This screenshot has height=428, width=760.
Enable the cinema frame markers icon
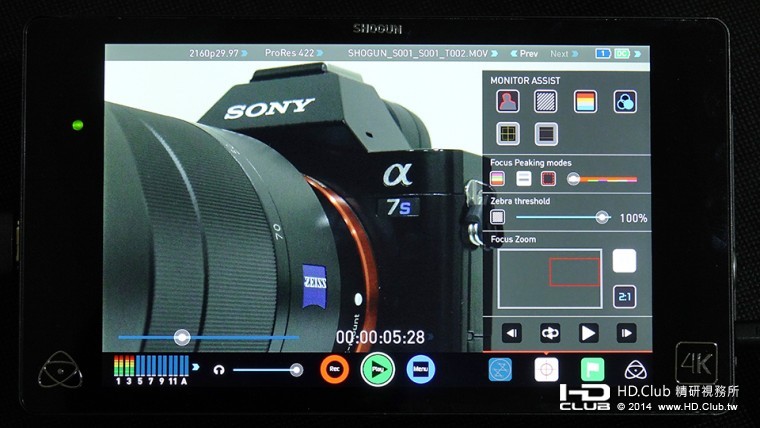pyautogui.click(x=546, y=133)
